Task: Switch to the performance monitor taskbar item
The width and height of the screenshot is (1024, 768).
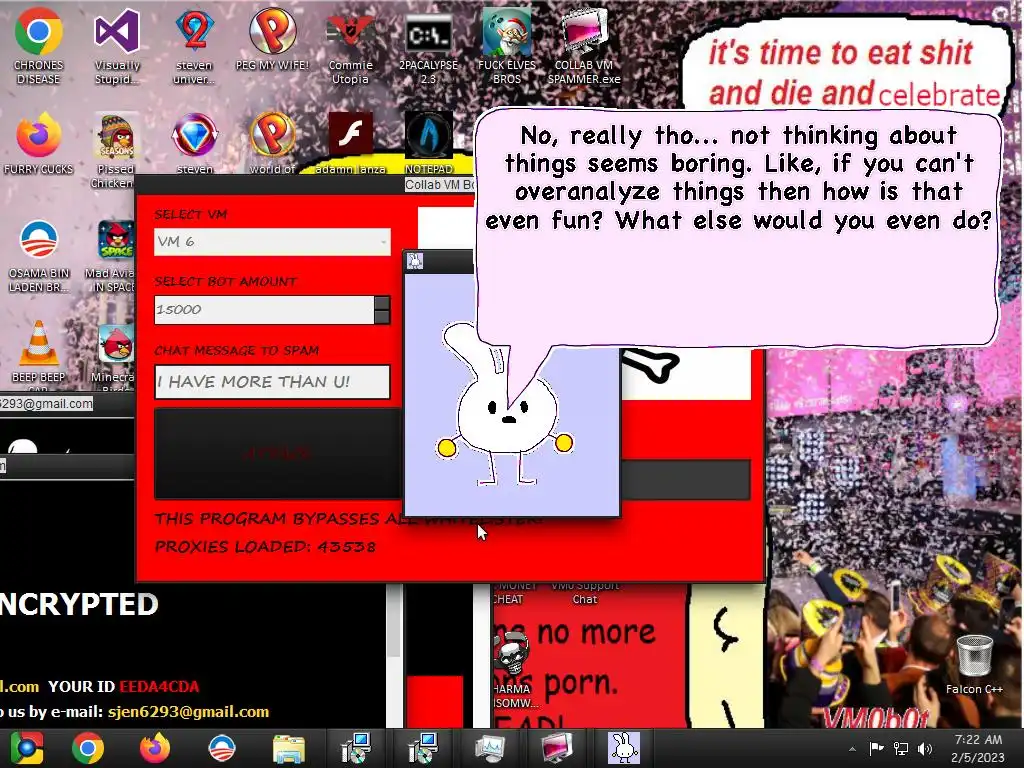Action: [x=490, y=748]
